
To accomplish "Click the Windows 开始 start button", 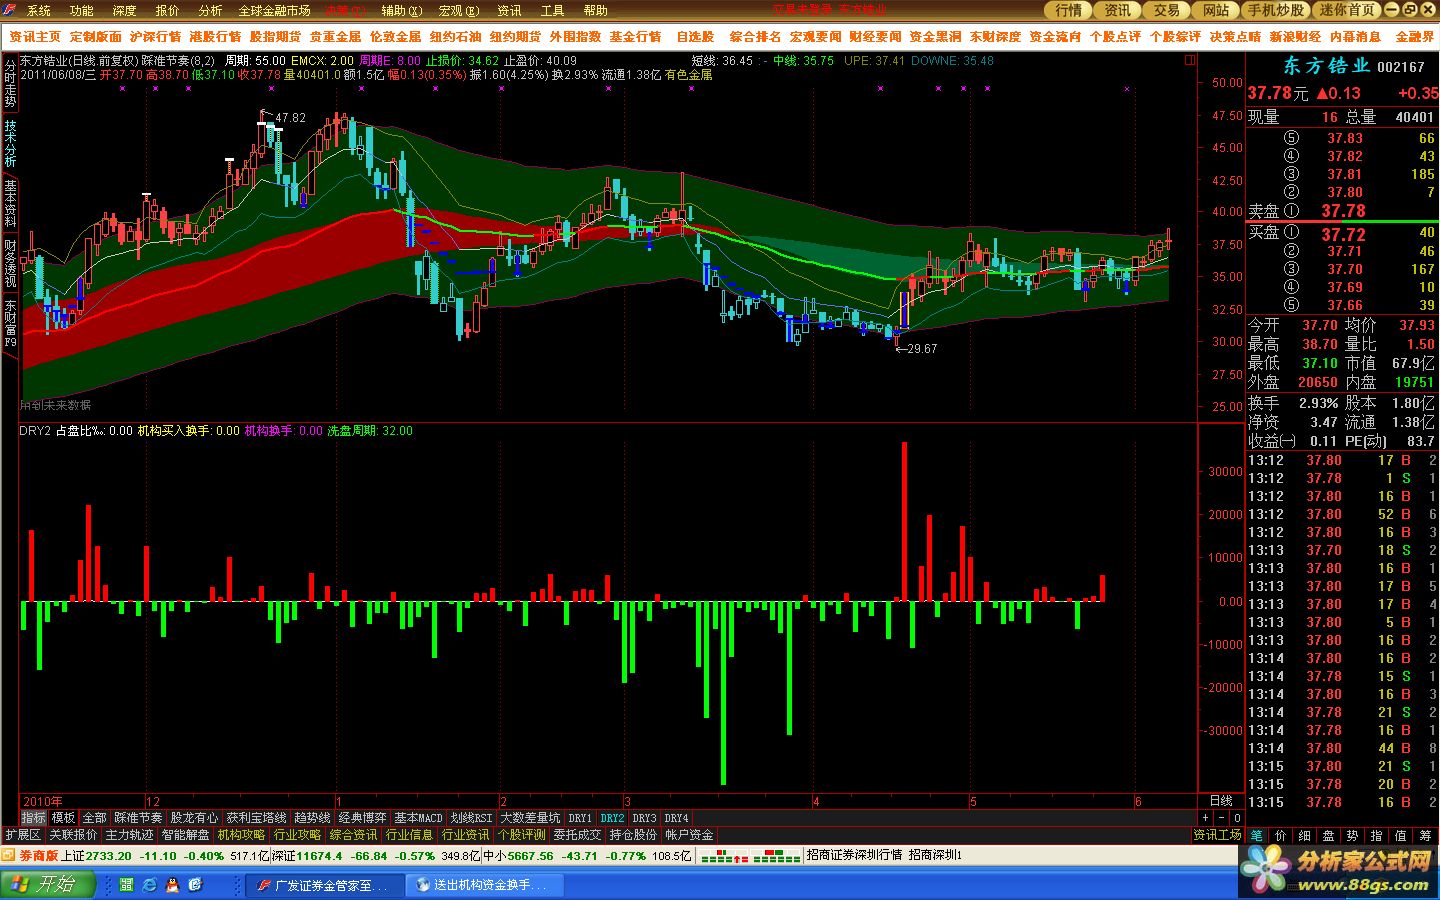I will (x=47, y=885).
